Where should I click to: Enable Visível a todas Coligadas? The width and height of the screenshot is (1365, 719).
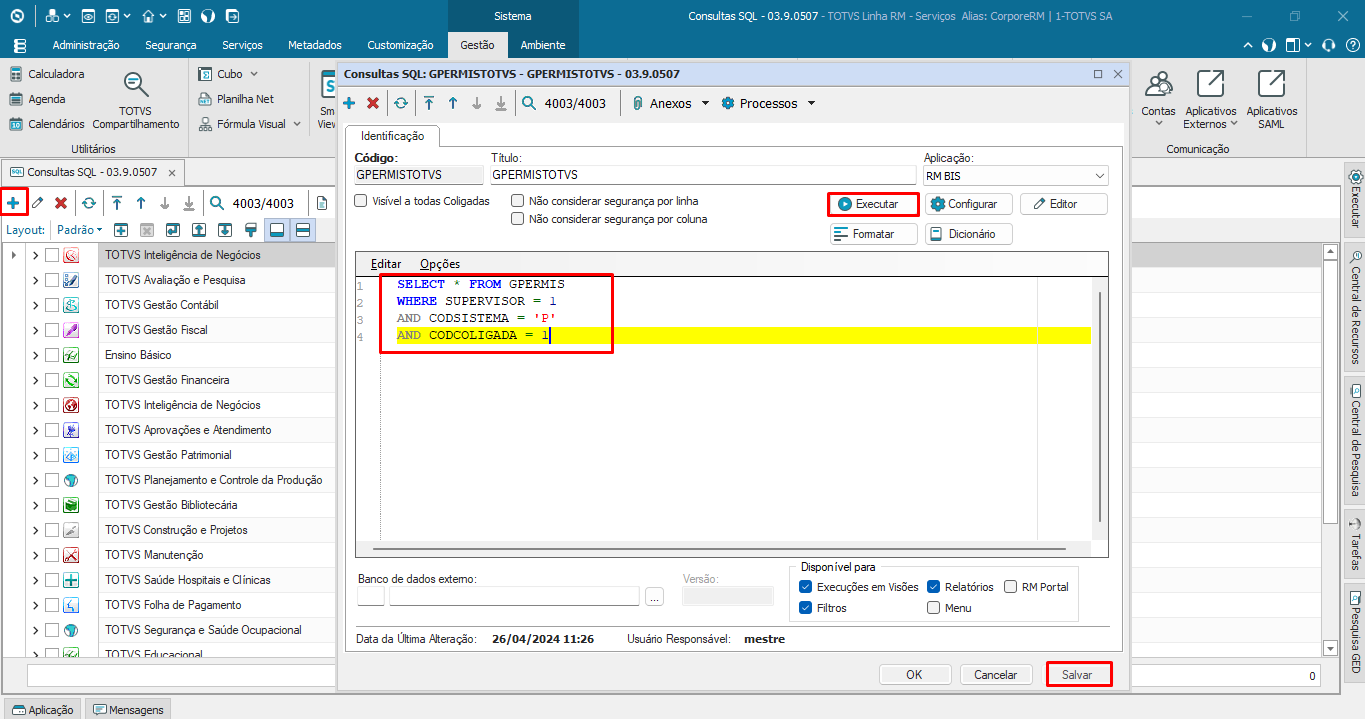coord(361,201)
